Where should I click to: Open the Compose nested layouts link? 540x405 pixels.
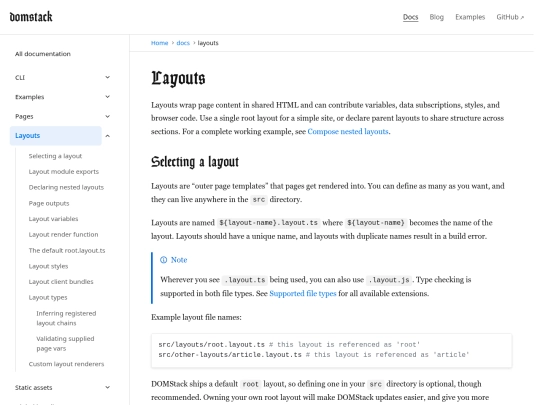[x=348, y=132]
